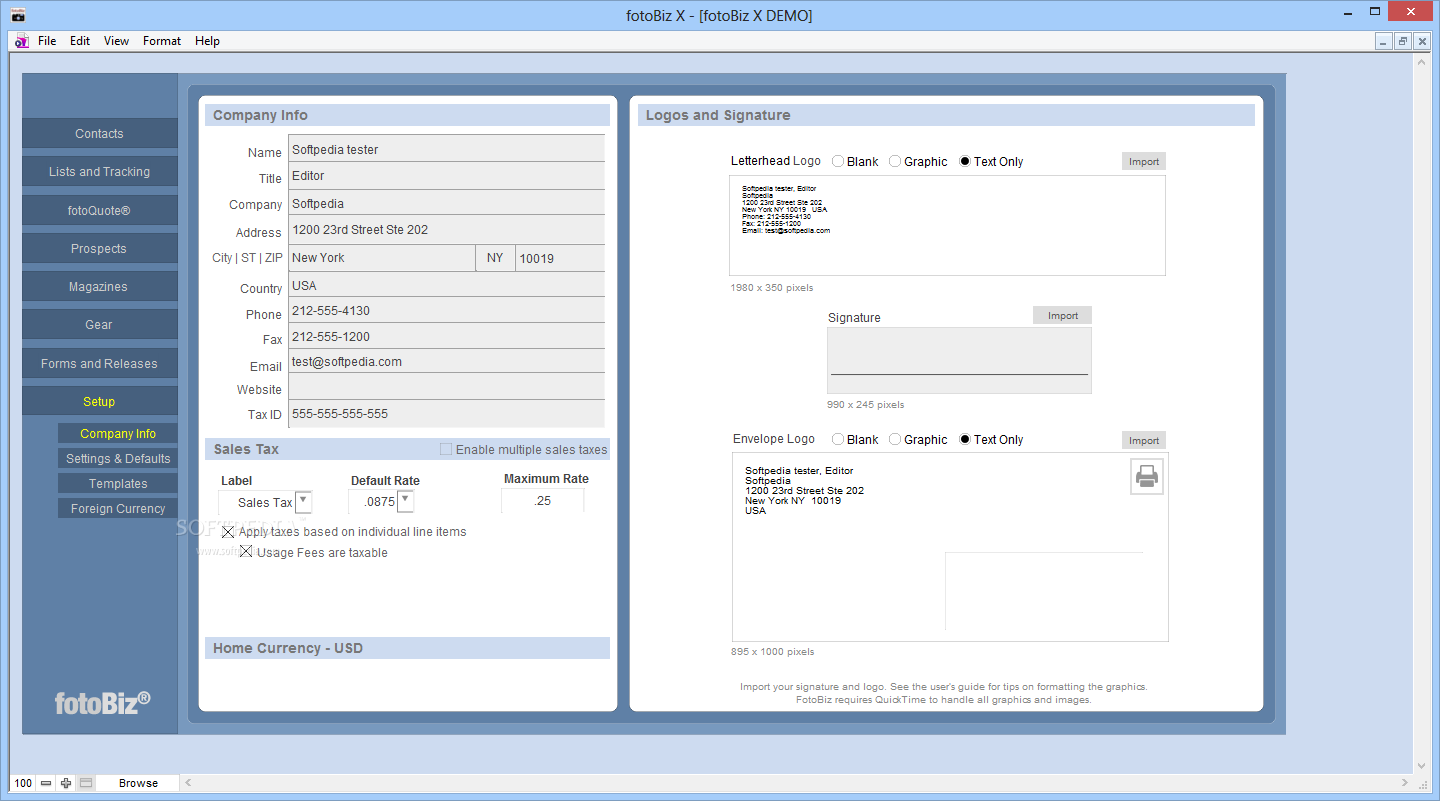Click the Signature preview box
Image resolution: width=1440 pixels, height=801 pixels.
(959, 360)
